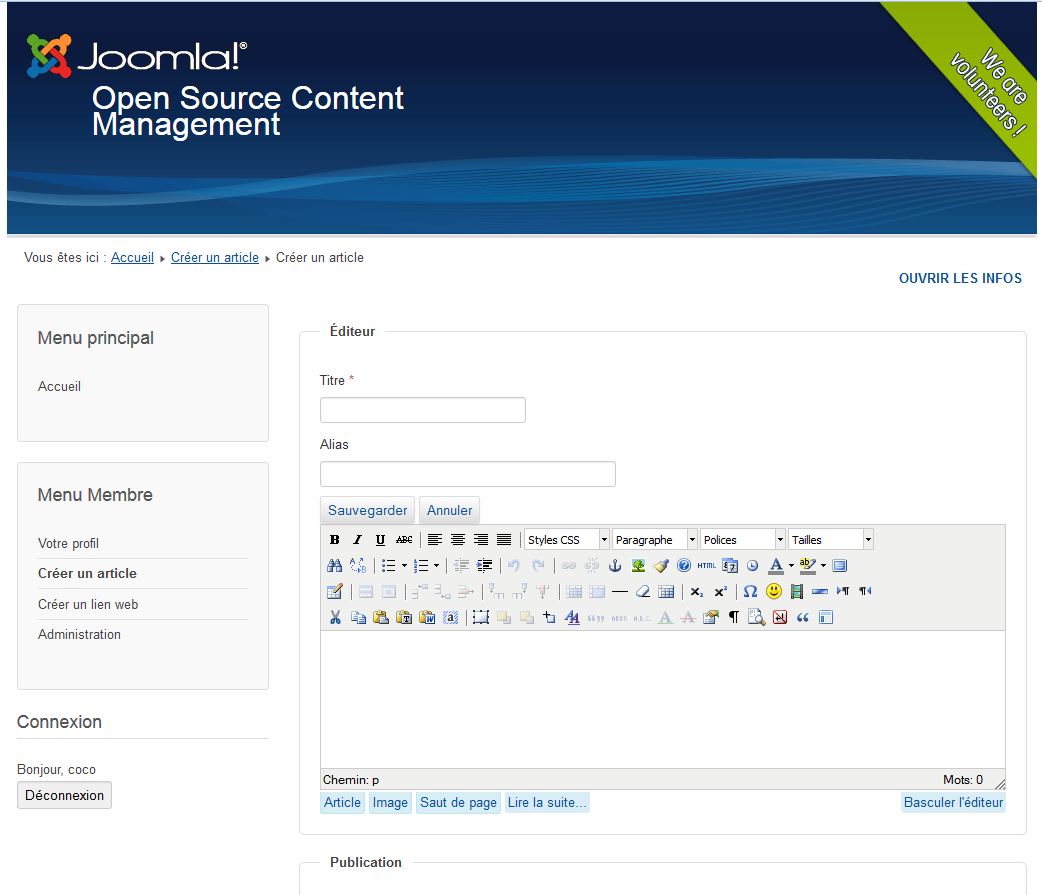Align text left

pyautogui.click(x=435, y=540)
